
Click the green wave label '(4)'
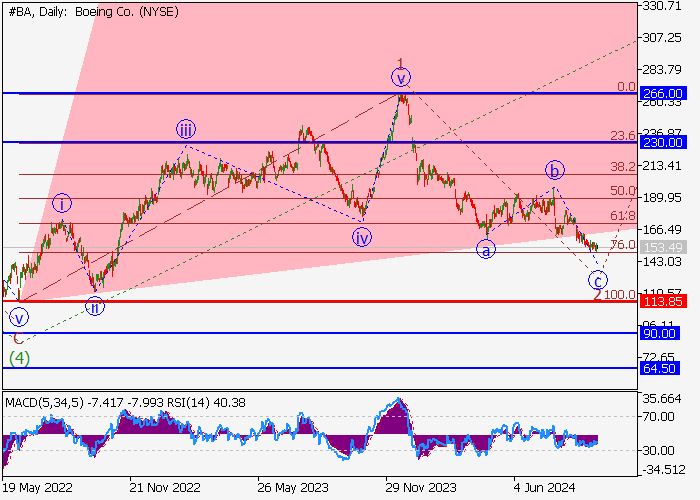tap(20, 358)
